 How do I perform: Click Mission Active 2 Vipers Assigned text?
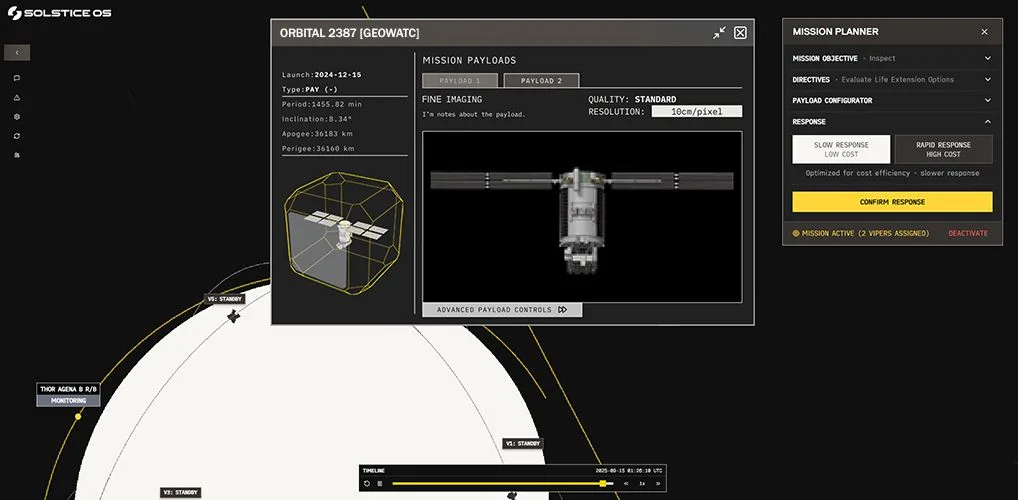(865, 233)
